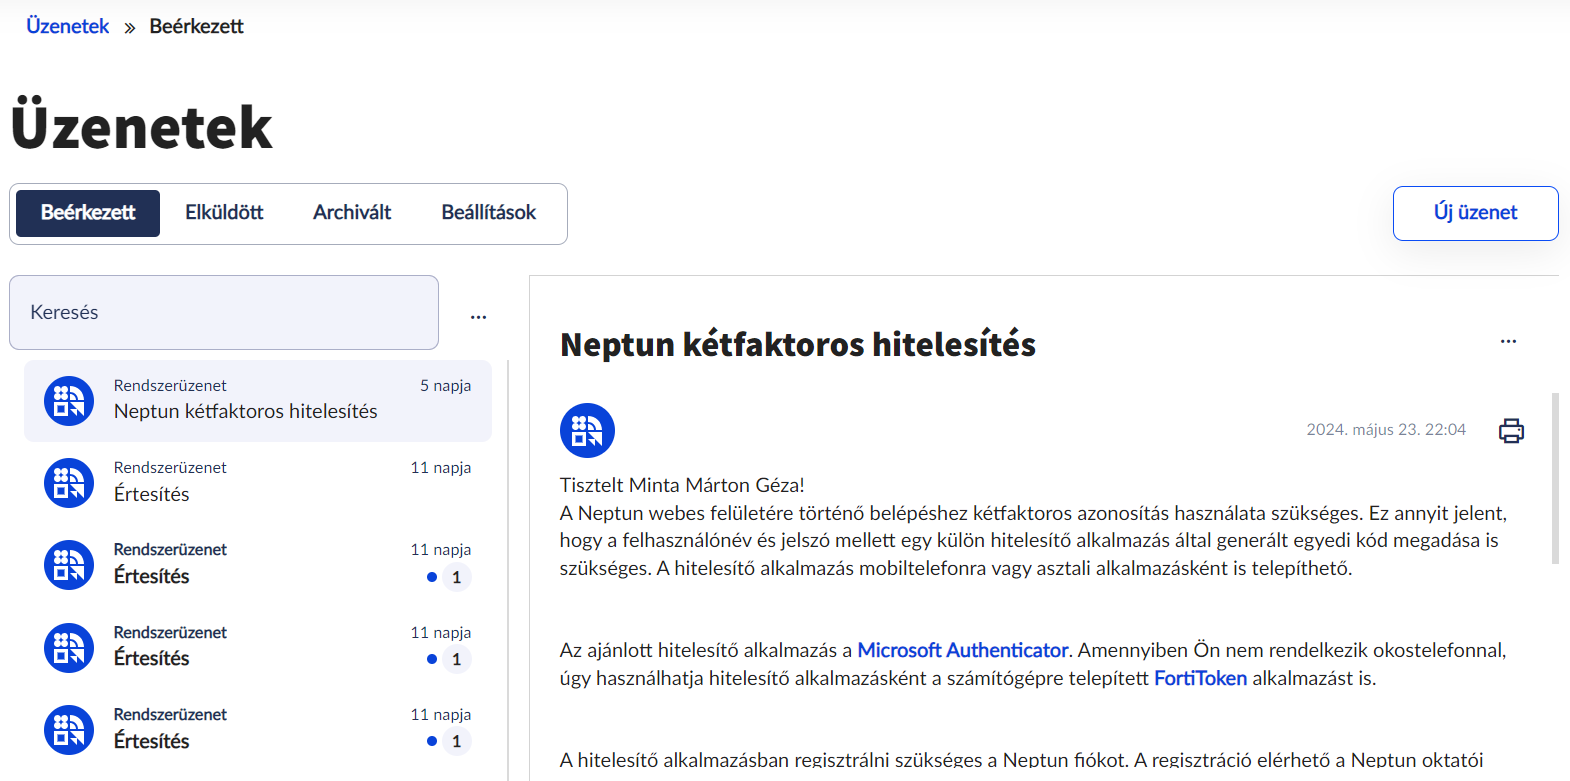The height and width of the screenshot is (781, 1570).
Task: Switch to the Beérkezett tab
Action: 88,213
